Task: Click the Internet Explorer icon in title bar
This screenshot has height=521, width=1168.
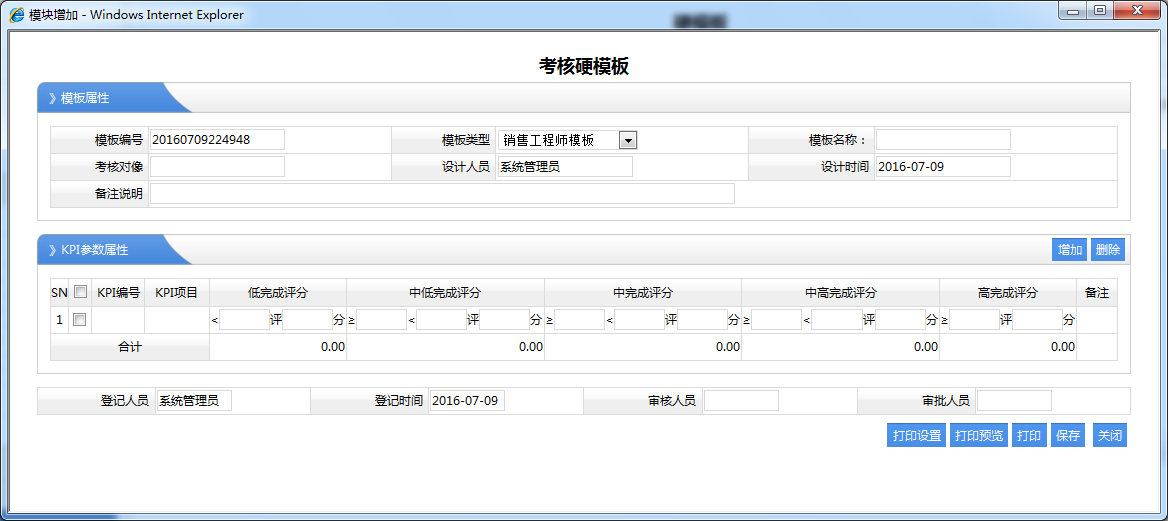Action: [x=17, y=15]
